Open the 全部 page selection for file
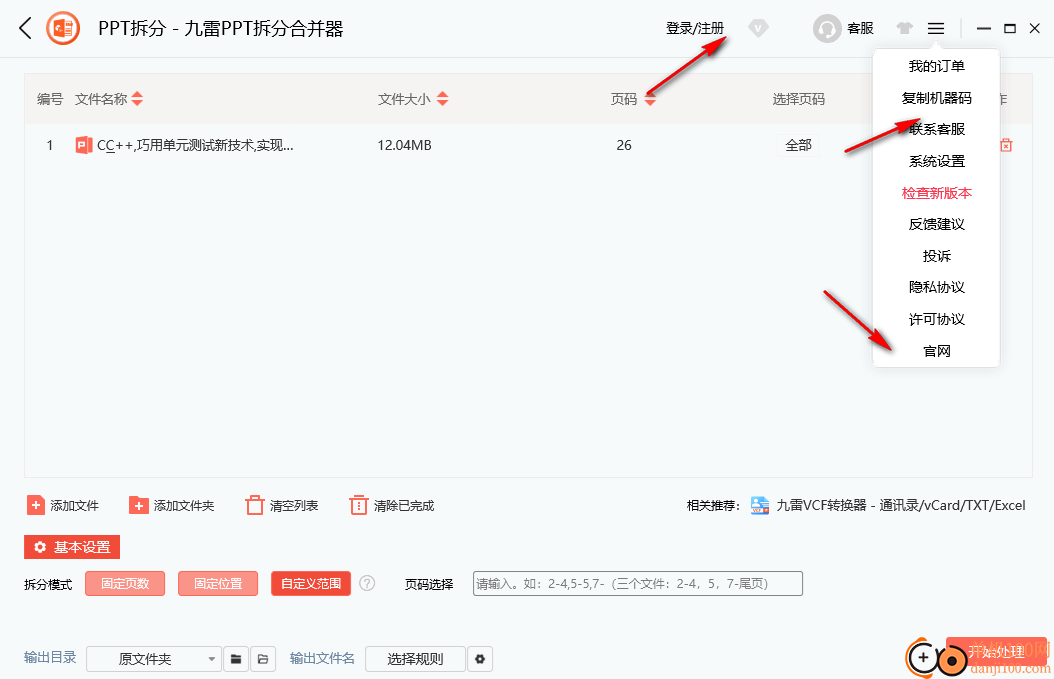Viewport: 1054px width, 679px height. (799, 145)
